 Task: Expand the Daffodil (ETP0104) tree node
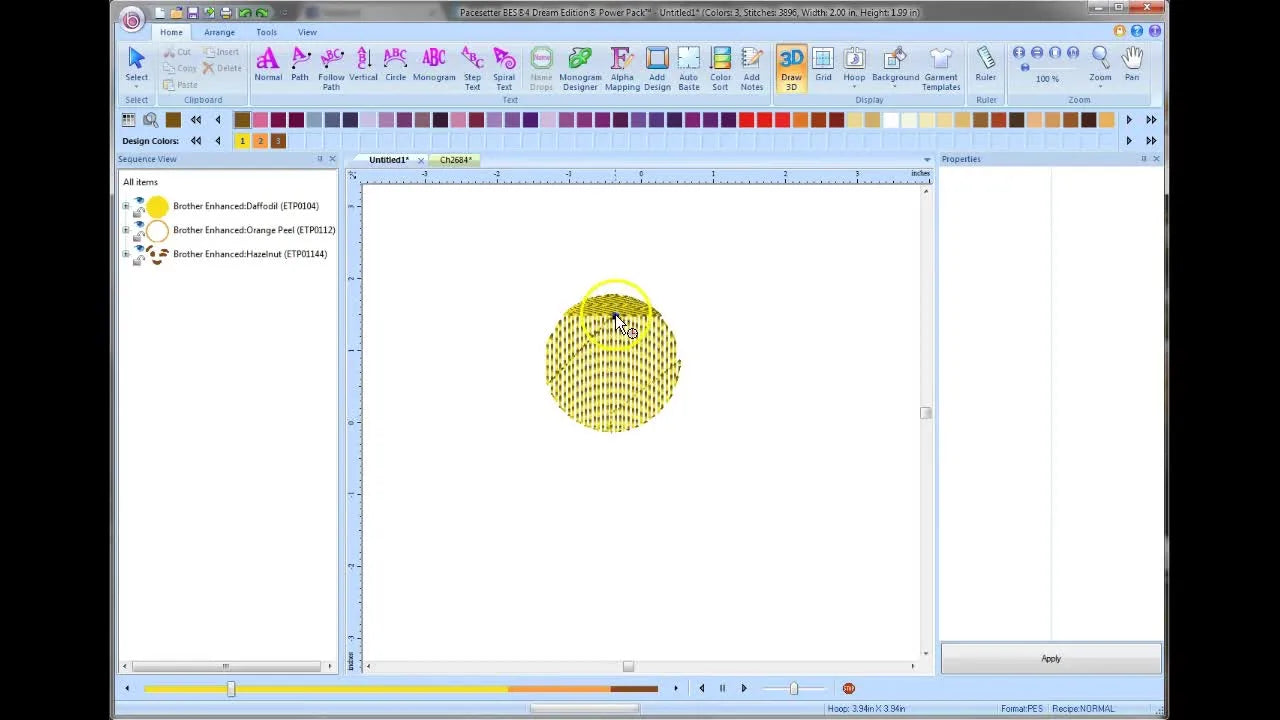click(x=126, y=206)
